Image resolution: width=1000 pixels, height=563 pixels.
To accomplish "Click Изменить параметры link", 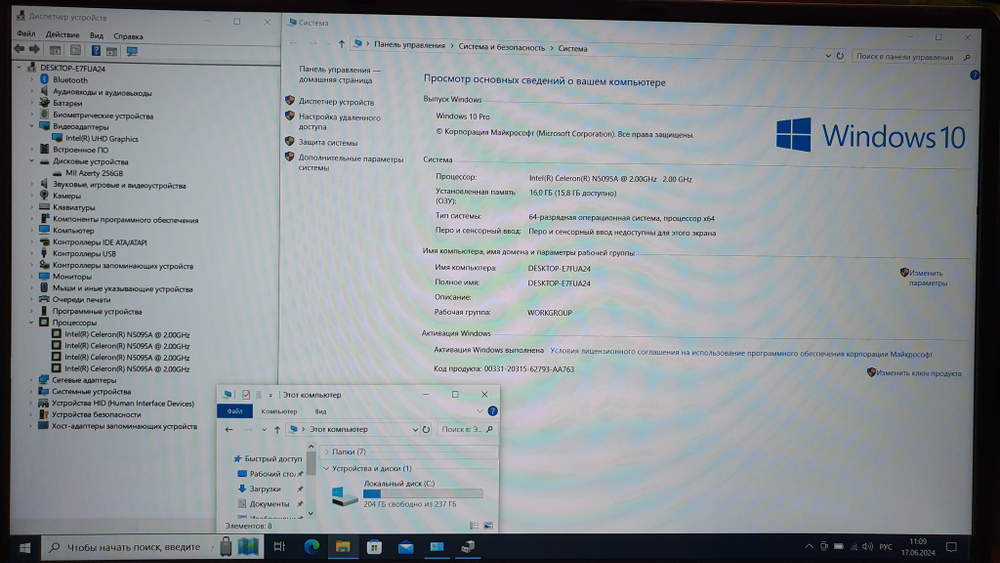I will (x=928, y=278).
